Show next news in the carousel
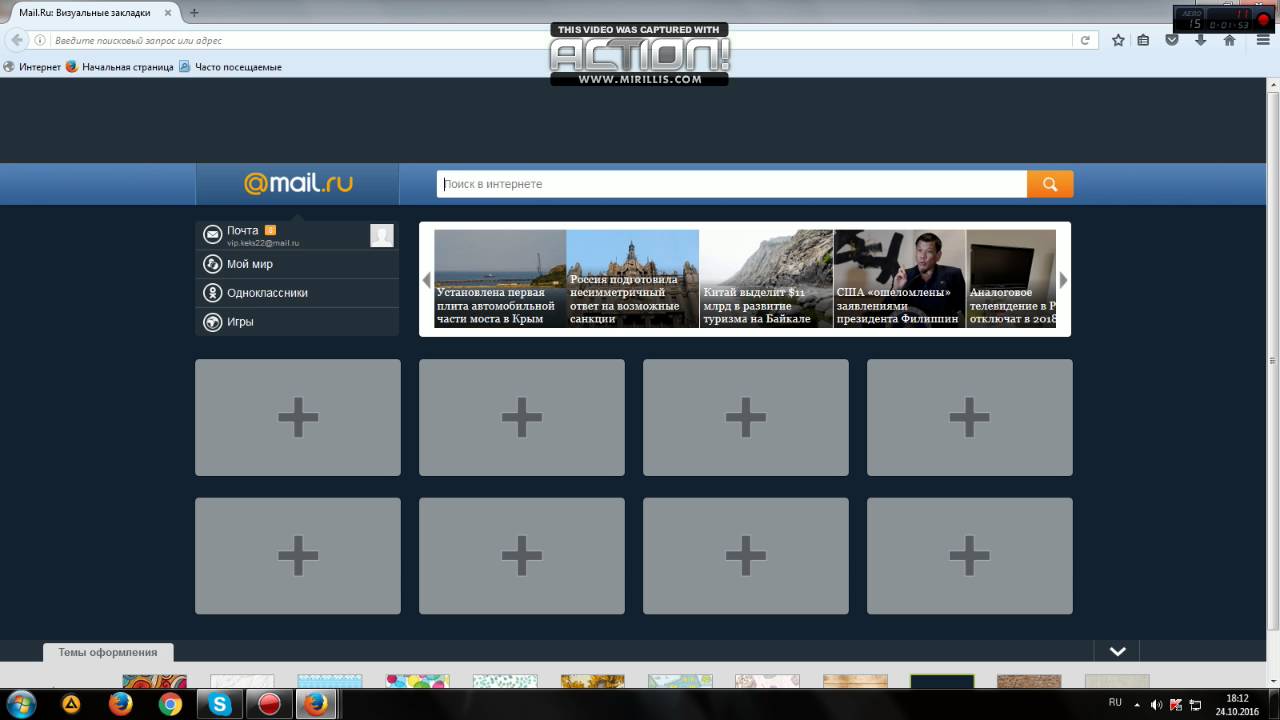Viewport: 1280px width, 720px height. (x=1063, y=280)
